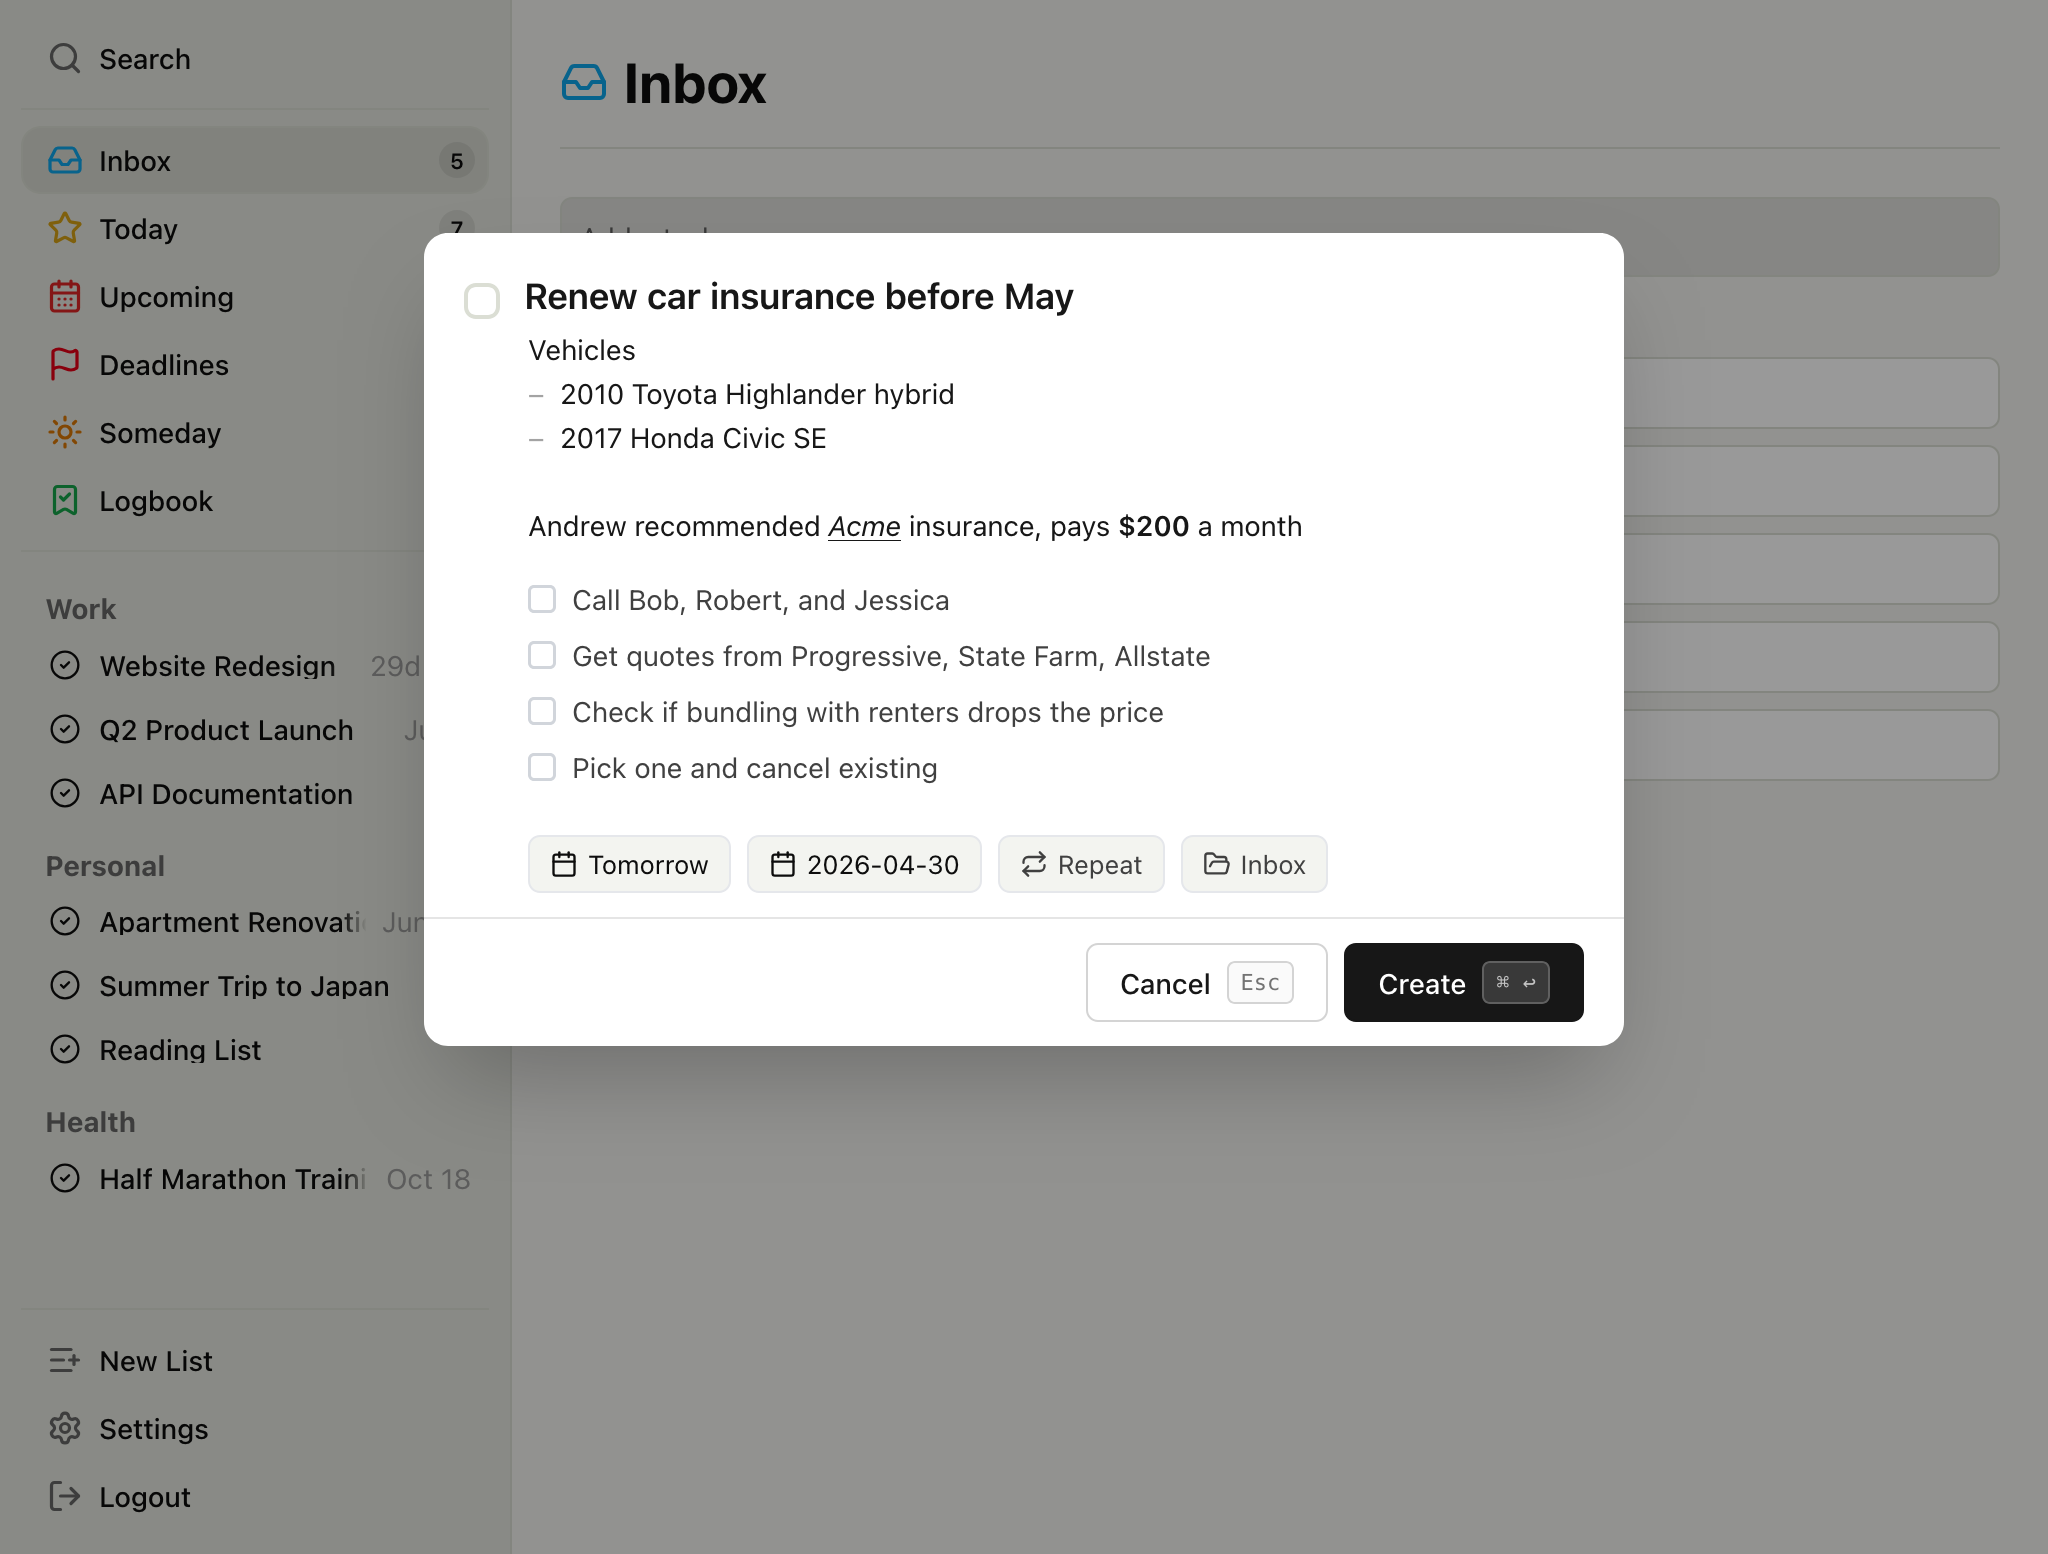Create the task
This screenshot has height=1554, width=2048.
pyautogui.click(x=1464, y=983)
